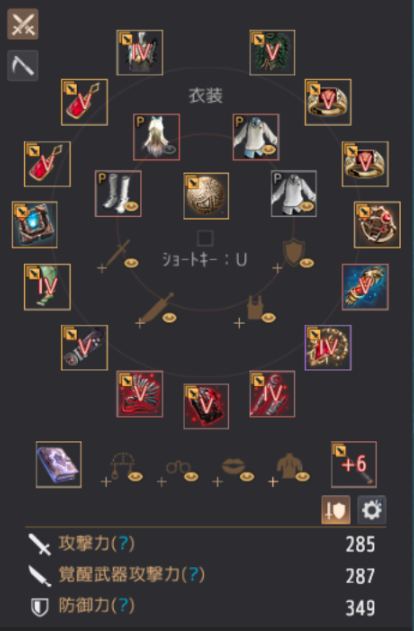Toggle the checkbox above ショートキー：U
414x631 pixels.
pos(205,238)
